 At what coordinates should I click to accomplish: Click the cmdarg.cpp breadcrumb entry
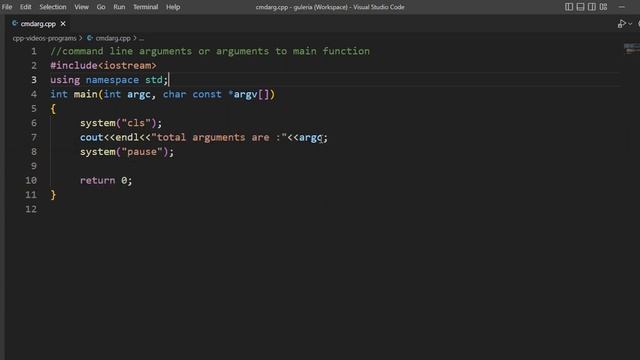(x=113, y=38)
